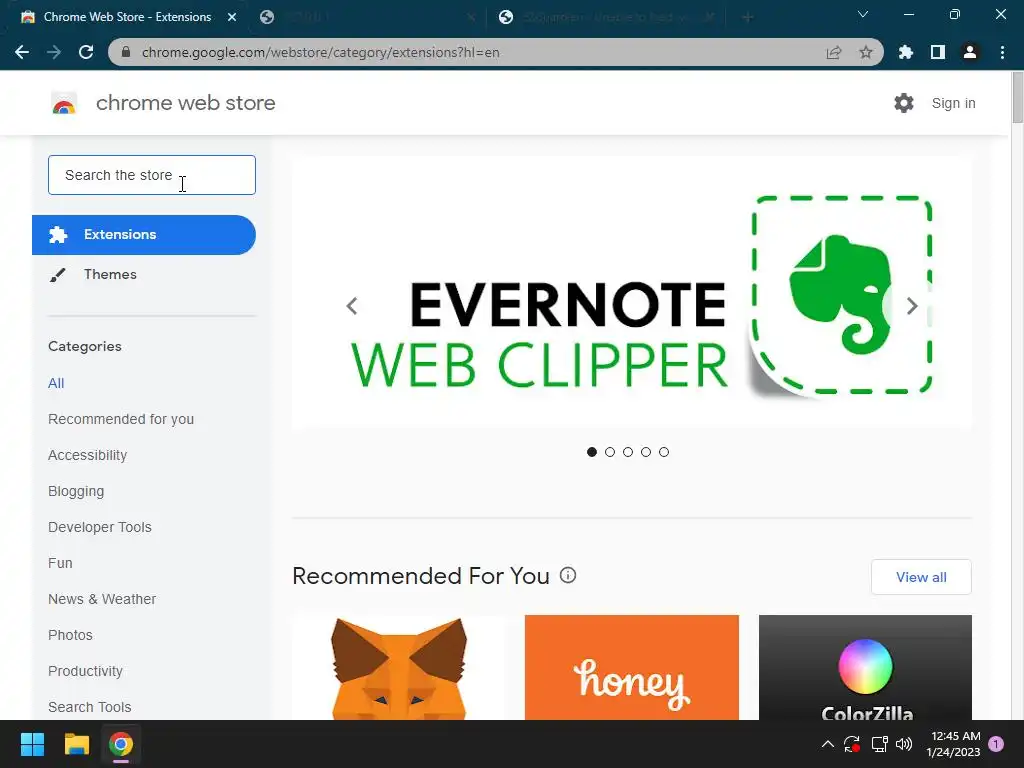Open the ColorZilla extension card
This screenshot has height=768, width=1024.
click(x=865, y=667)
